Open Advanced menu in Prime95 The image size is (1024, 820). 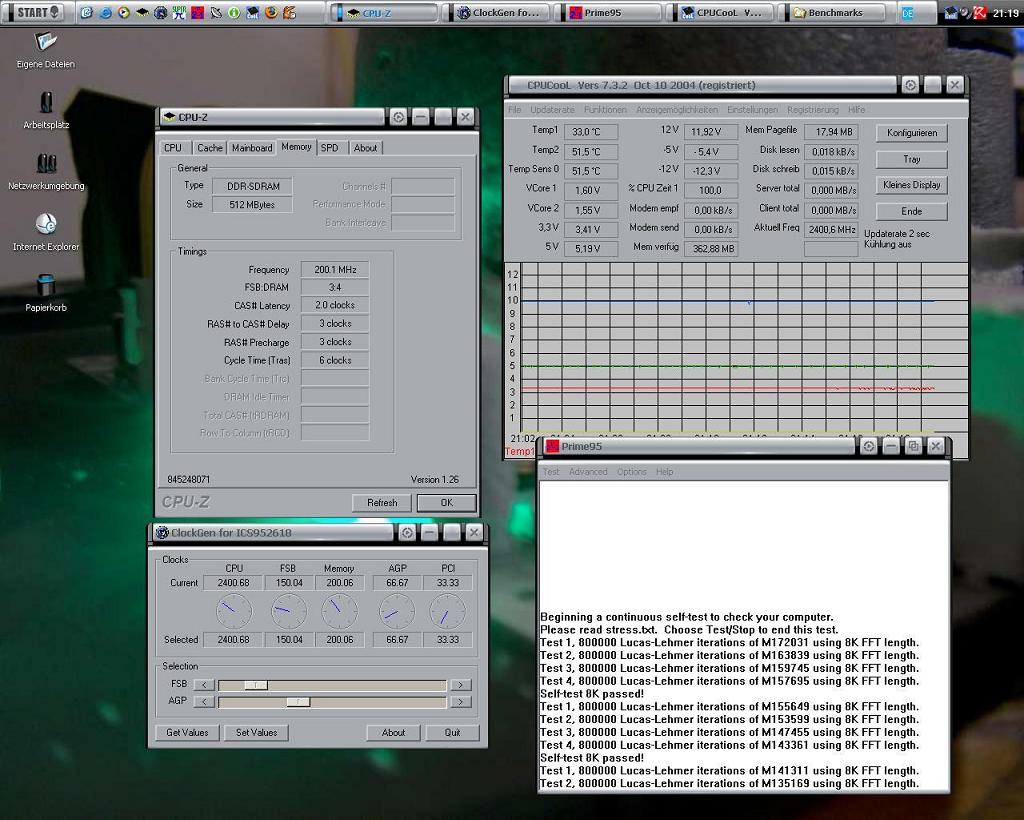pyautogui.click(x=588, y=471)
